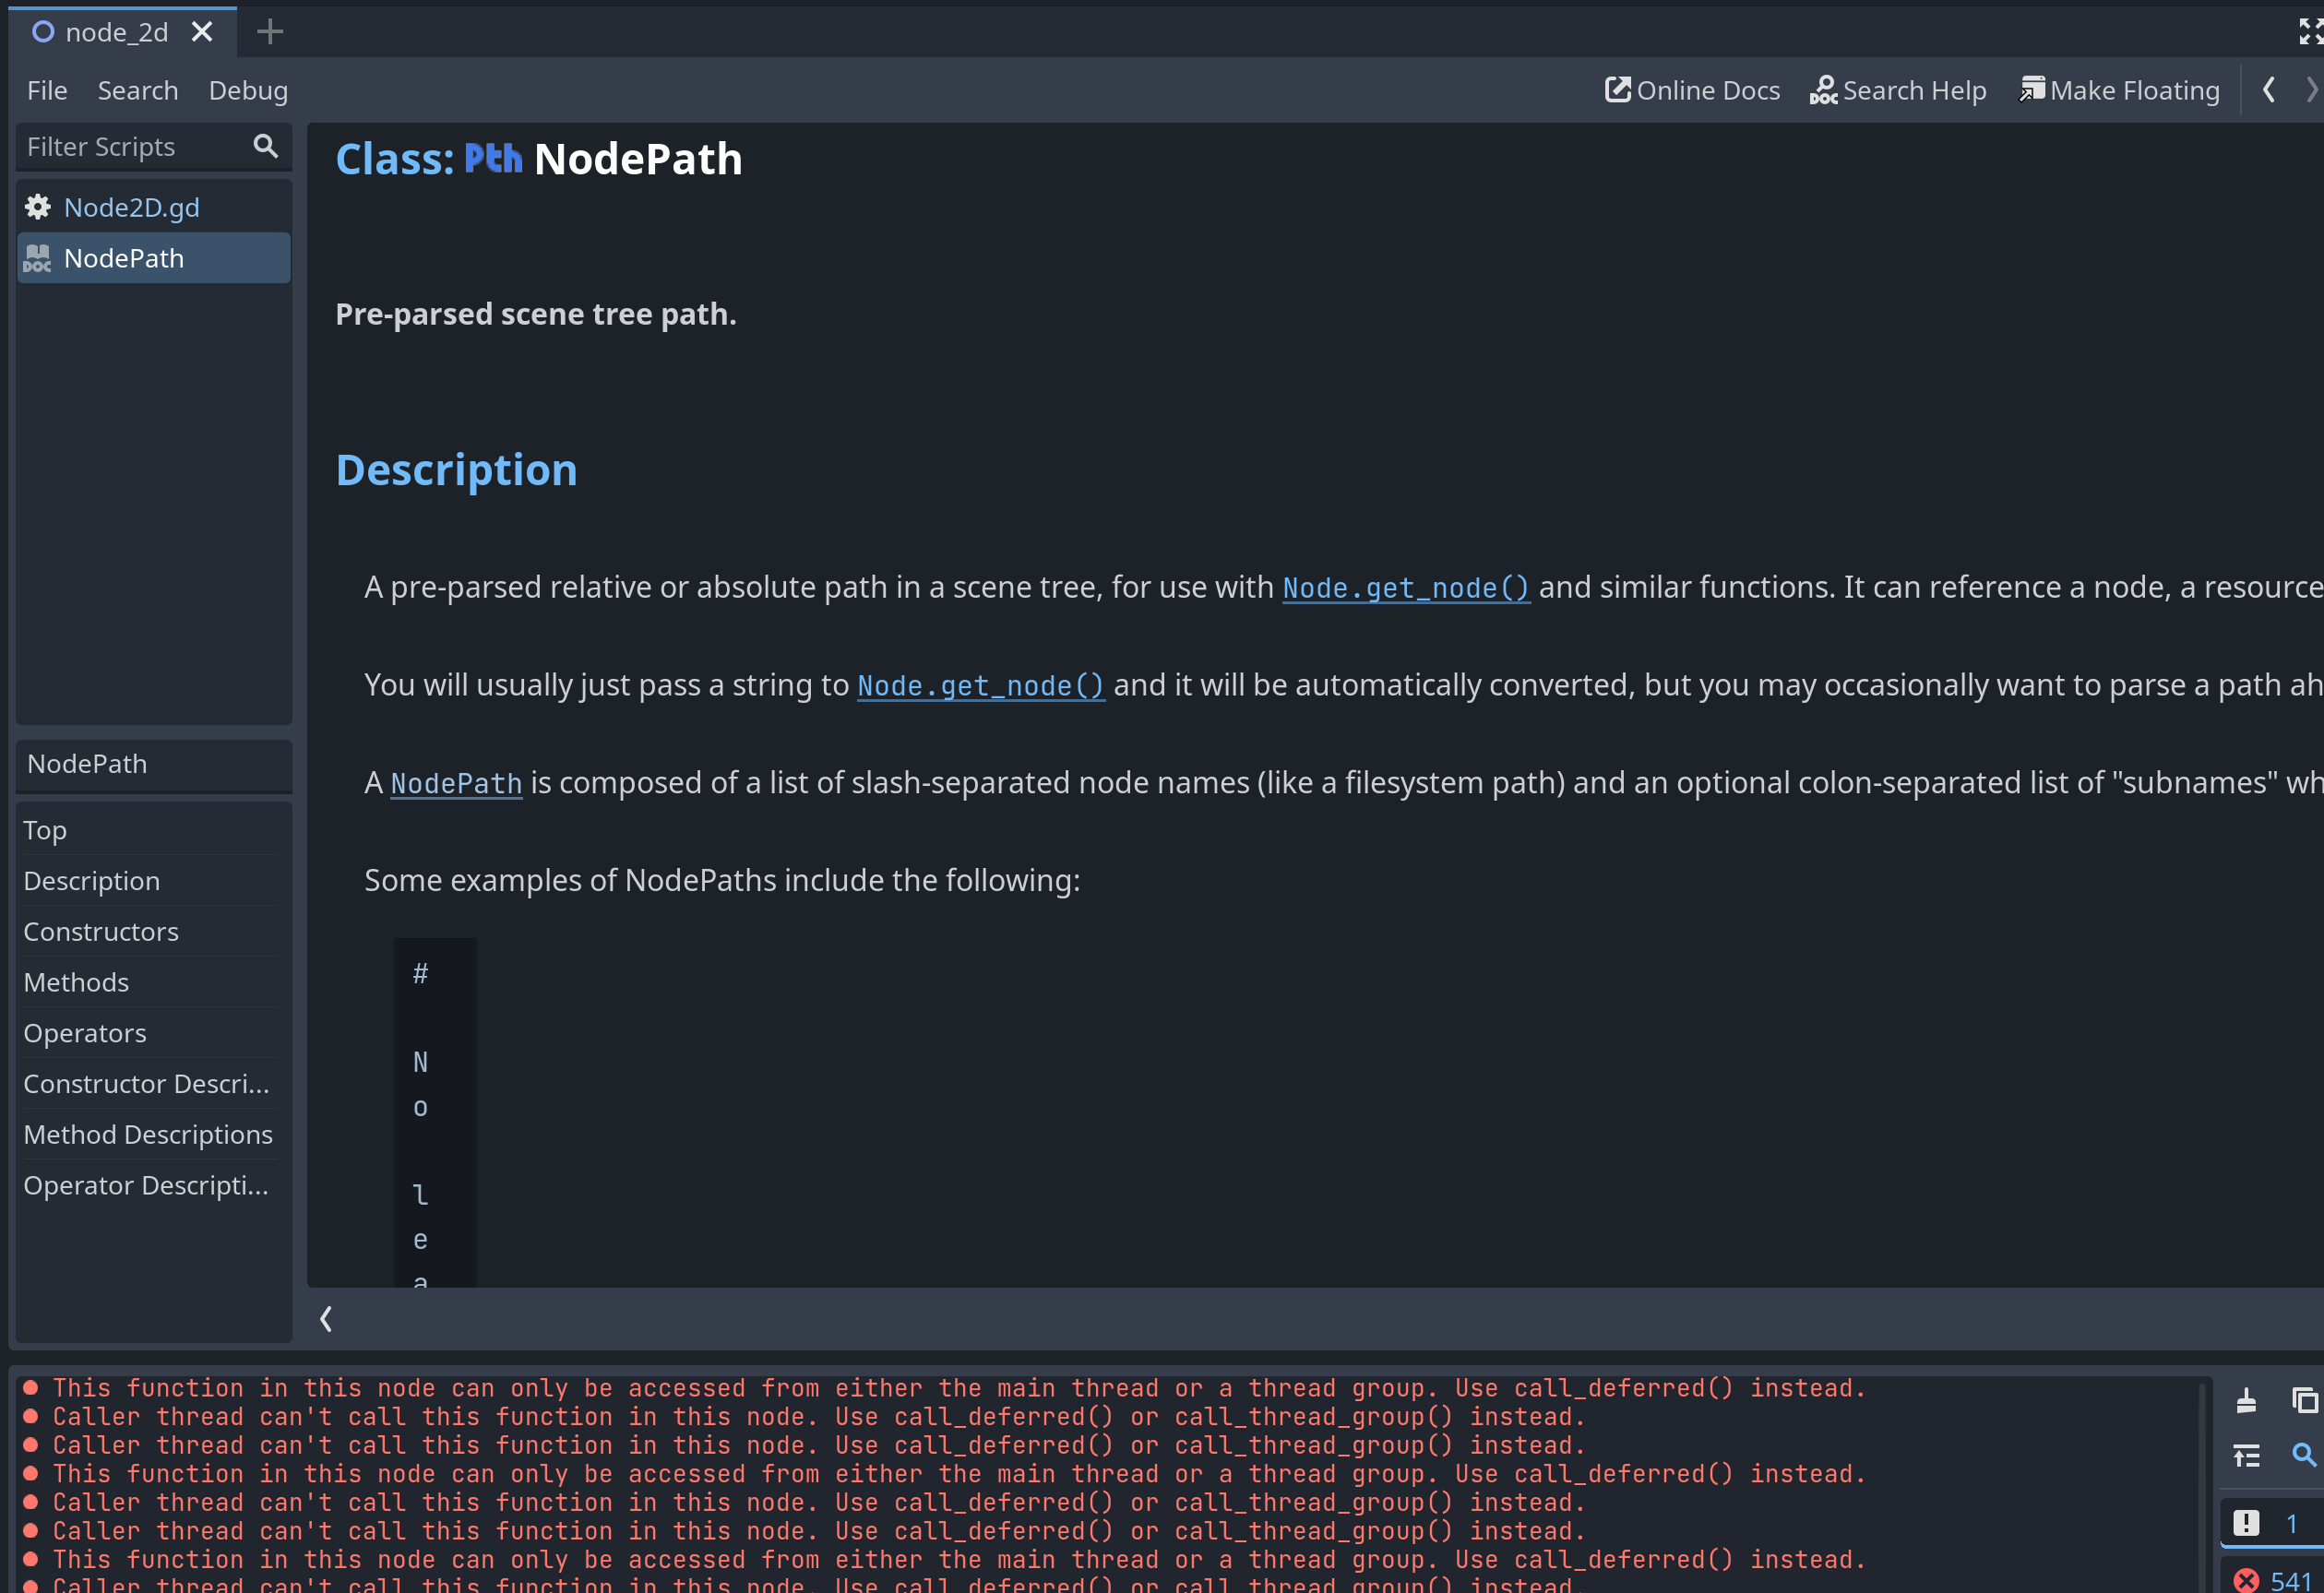Open the Debug menu
This screenshot has width=2324, height=1593.
point(248,90)
